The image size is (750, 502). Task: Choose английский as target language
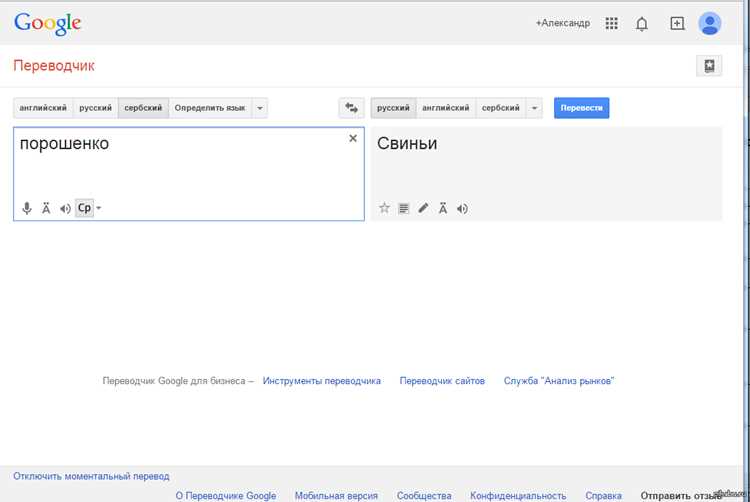click(446, 108)
